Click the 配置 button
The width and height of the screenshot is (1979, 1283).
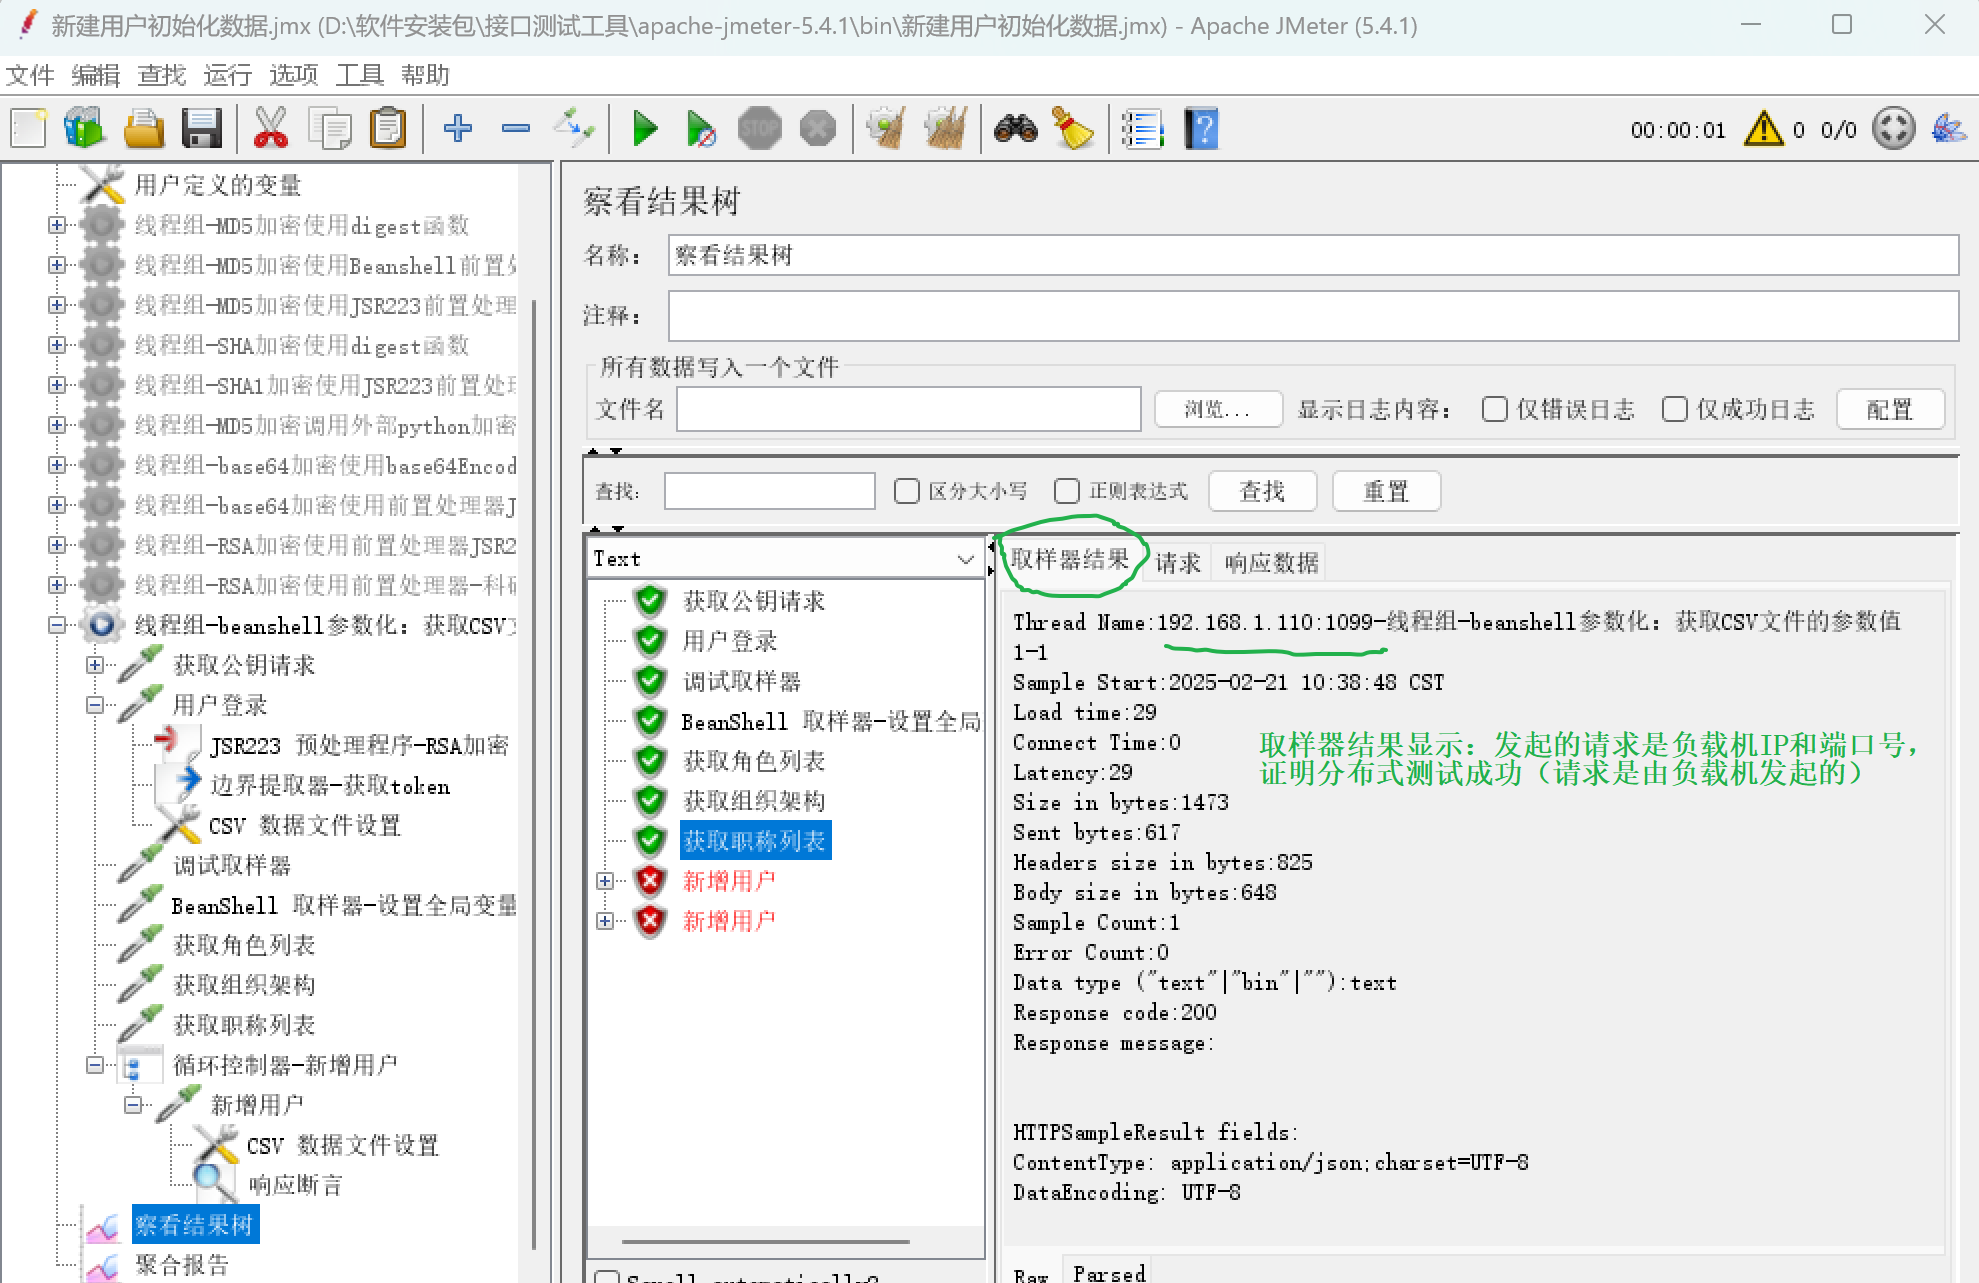(x=1889, y=409)
